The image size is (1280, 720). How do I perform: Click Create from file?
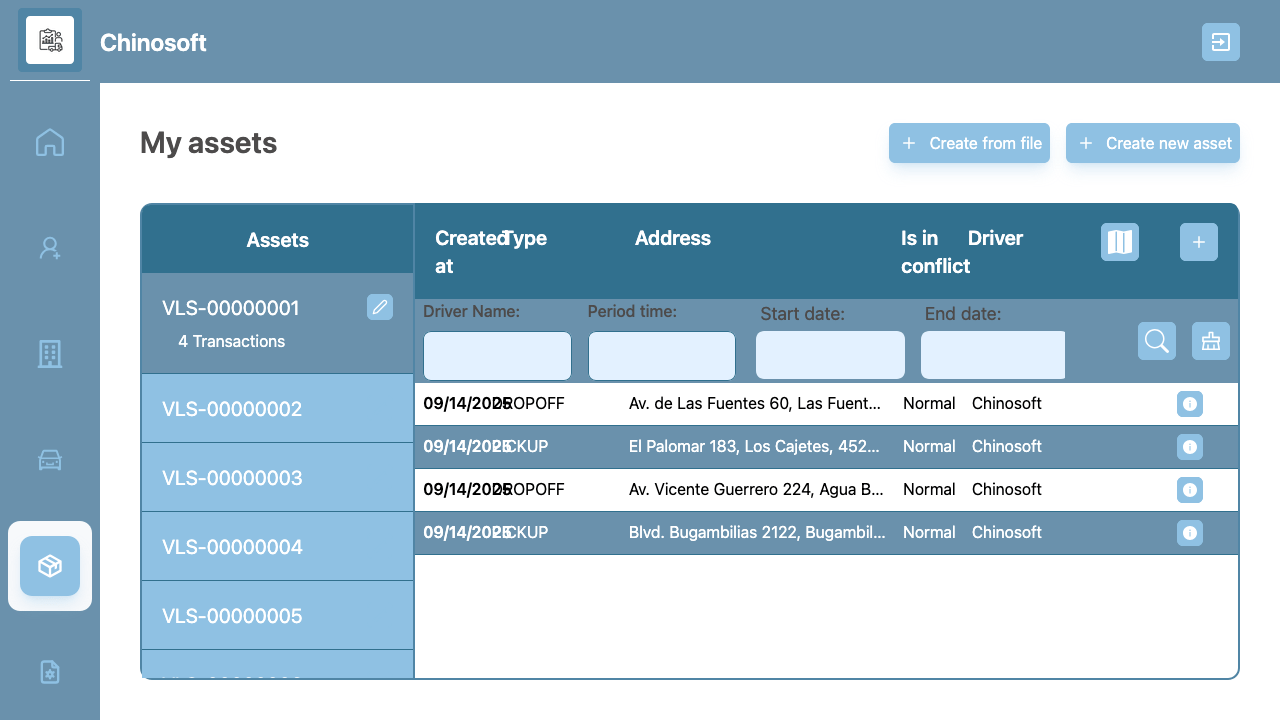click(x=969, y=143)
